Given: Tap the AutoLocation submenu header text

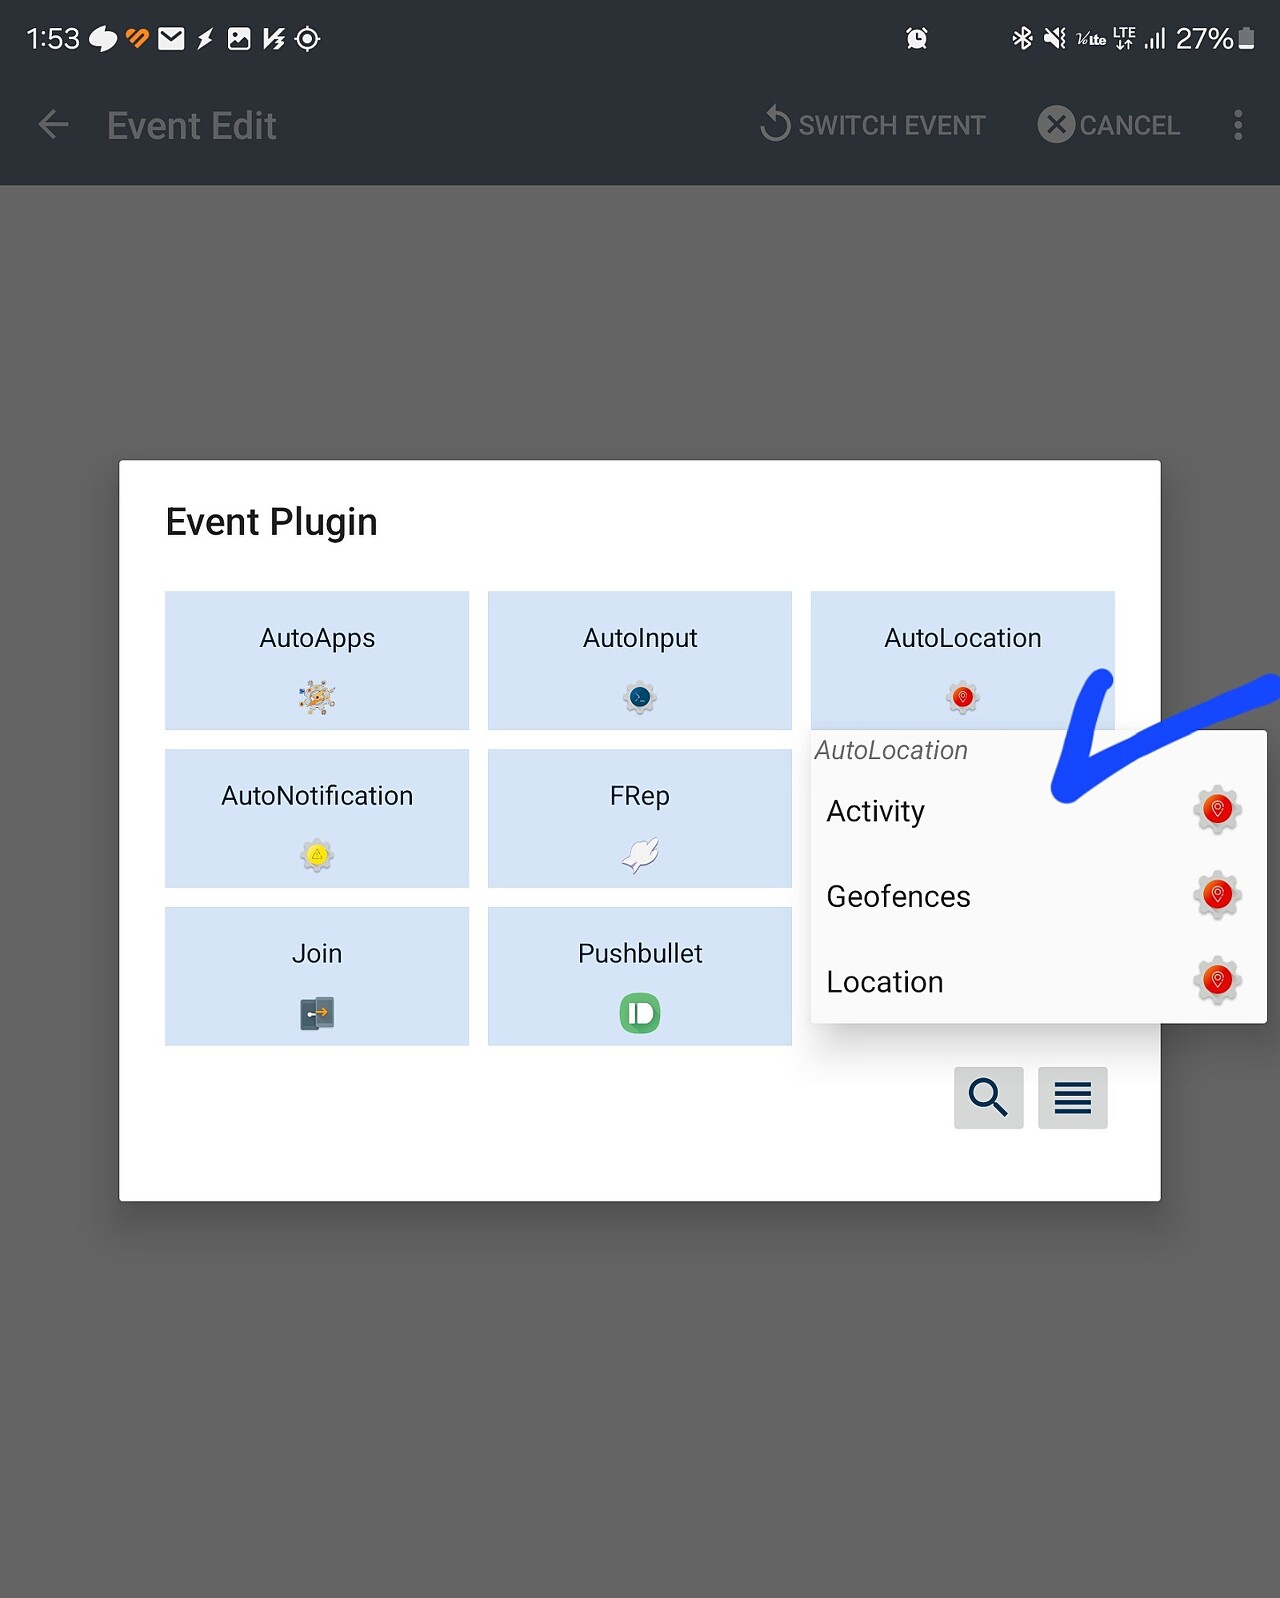Looking at the screenshot, I should (x=891, y=750).
